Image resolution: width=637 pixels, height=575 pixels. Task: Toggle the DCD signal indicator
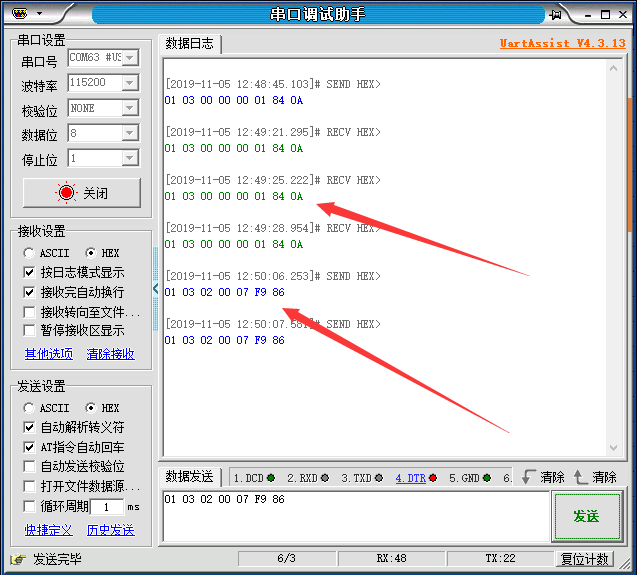click(271, 478)
